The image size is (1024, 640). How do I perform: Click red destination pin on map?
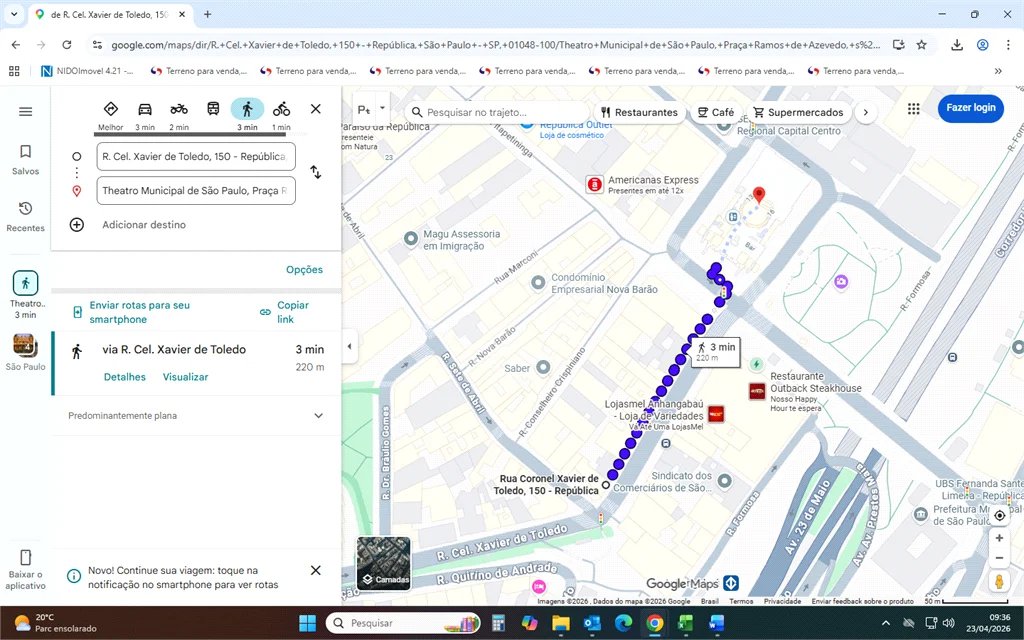[758, 195]
